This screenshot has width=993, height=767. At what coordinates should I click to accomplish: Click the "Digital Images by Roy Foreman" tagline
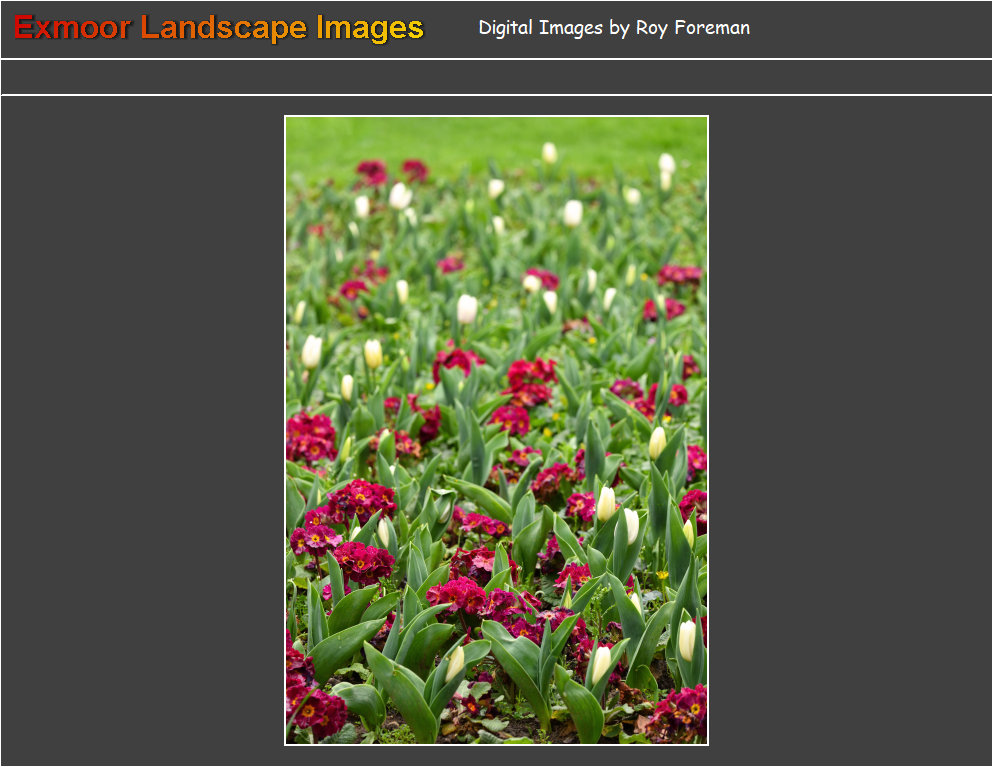[x=613, y=28]
